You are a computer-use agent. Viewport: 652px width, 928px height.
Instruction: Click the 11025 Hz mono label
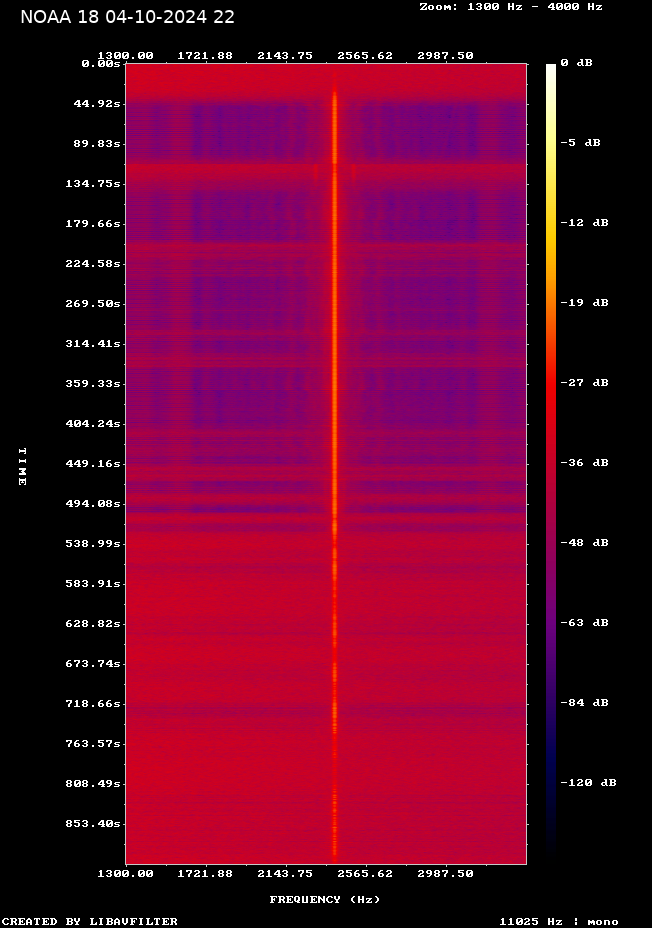(559, 921)
